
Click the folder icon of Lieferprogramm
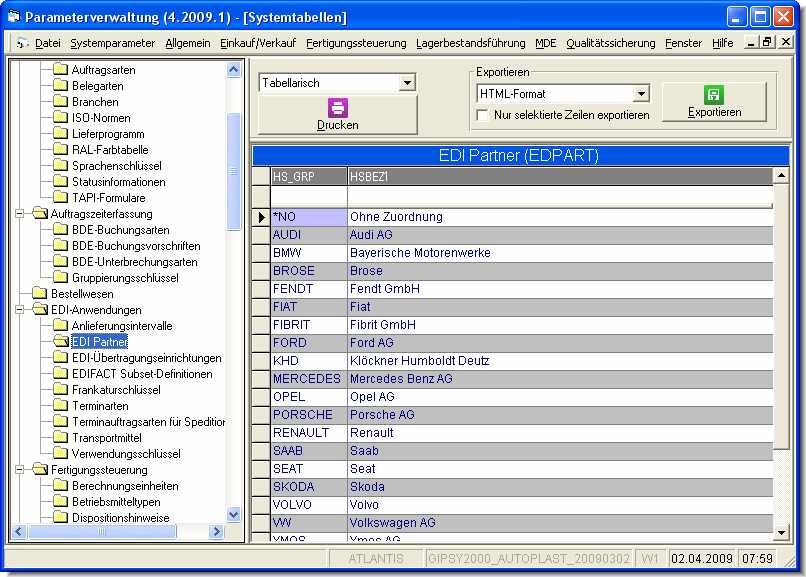pos(60,133)
